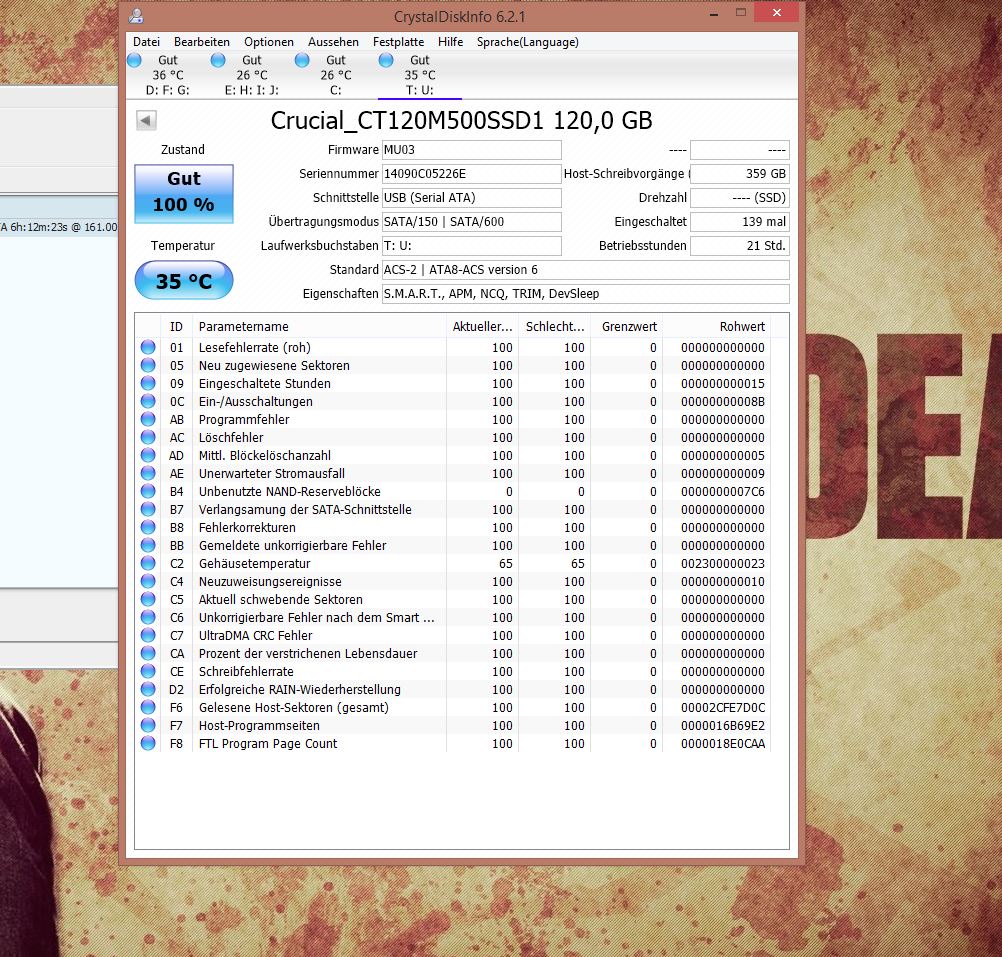Click status icon of FTL Program Page Count row
1002x957 pixels.
[x=148, y=743]
